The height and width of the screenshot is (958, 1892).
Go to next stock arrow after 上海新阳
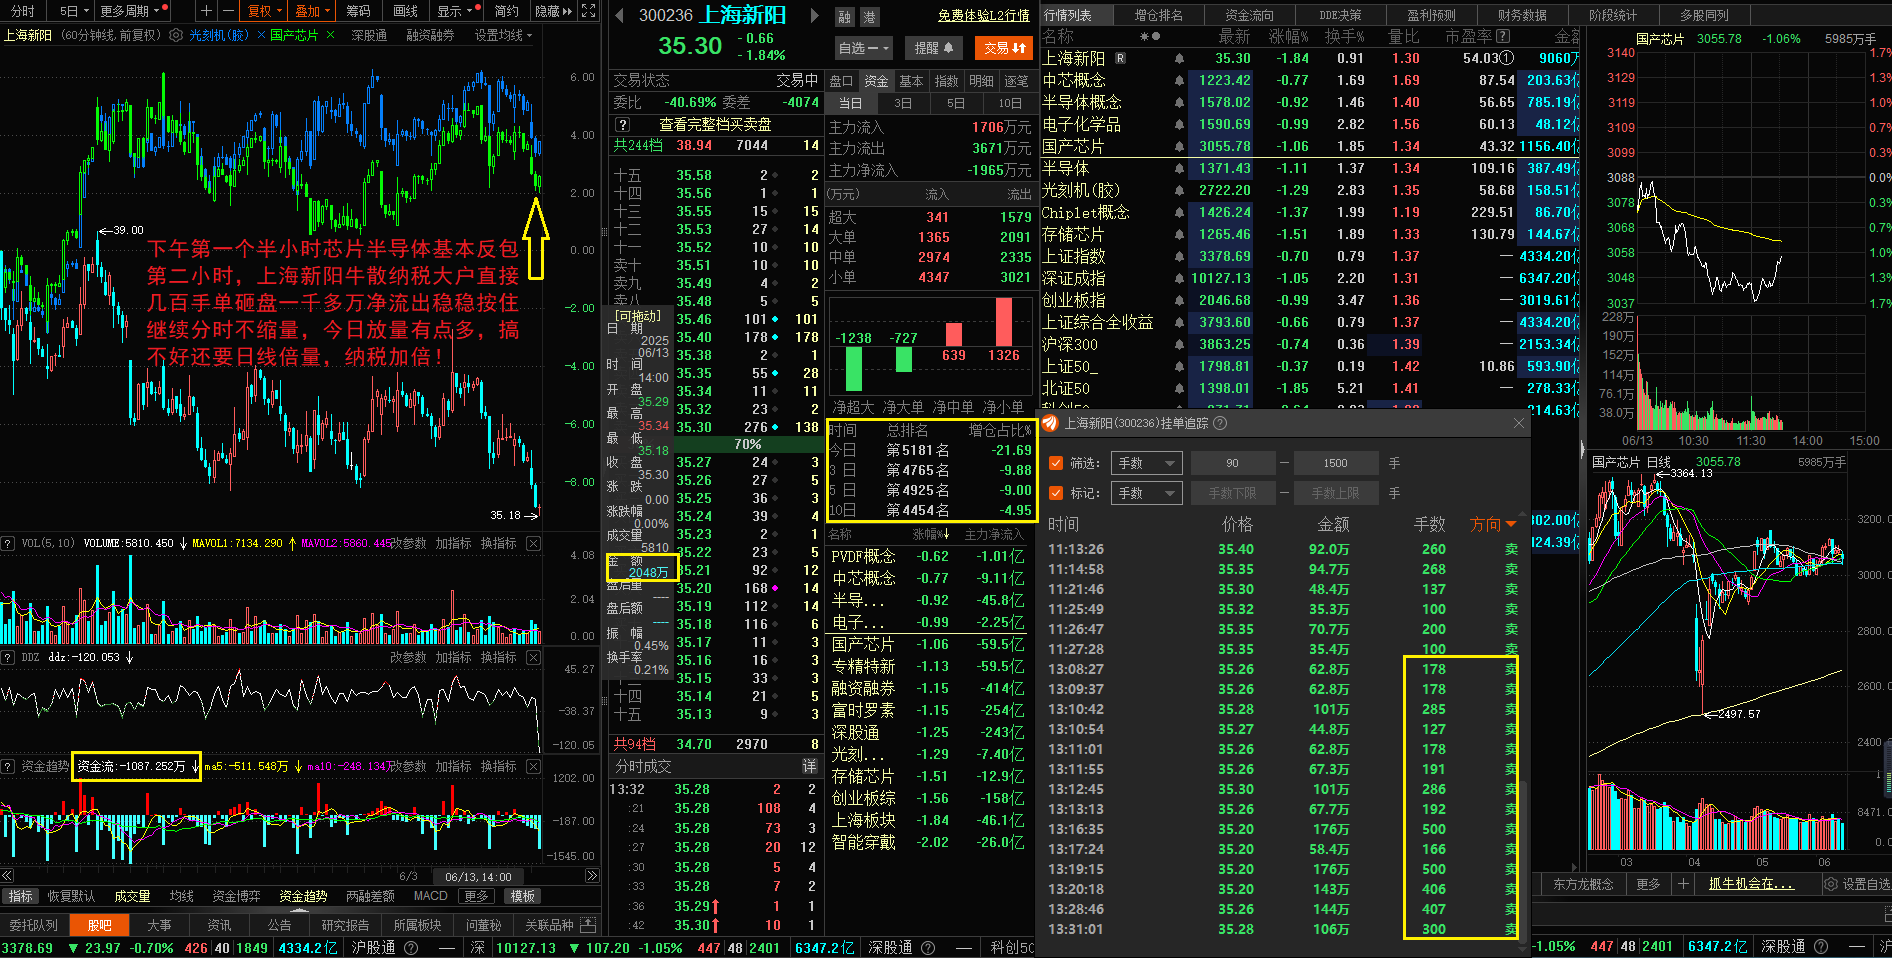point(815,15)
